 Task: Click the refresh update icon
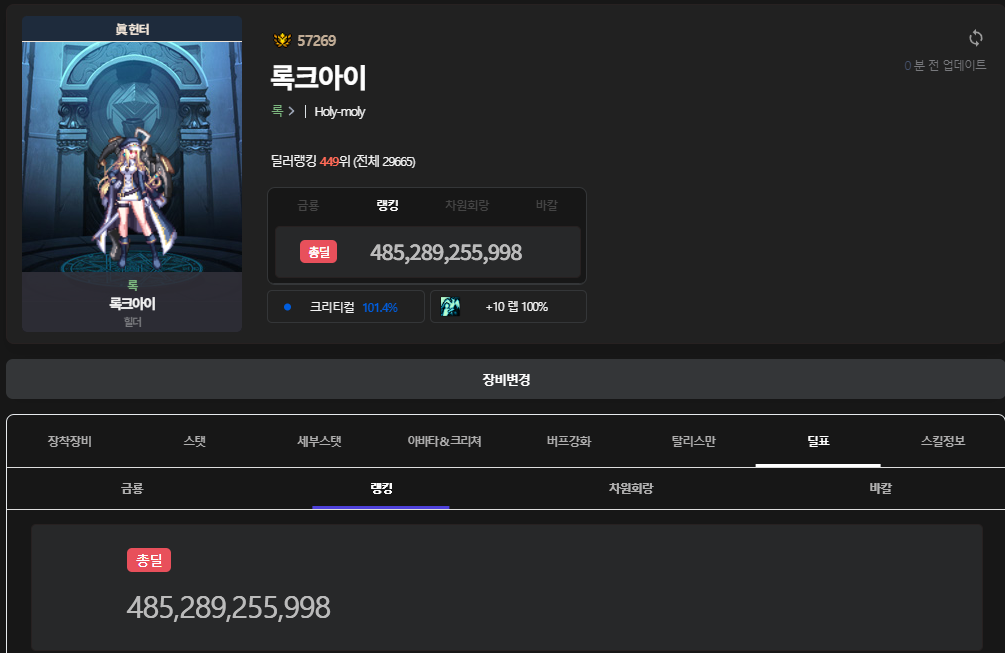976,38
